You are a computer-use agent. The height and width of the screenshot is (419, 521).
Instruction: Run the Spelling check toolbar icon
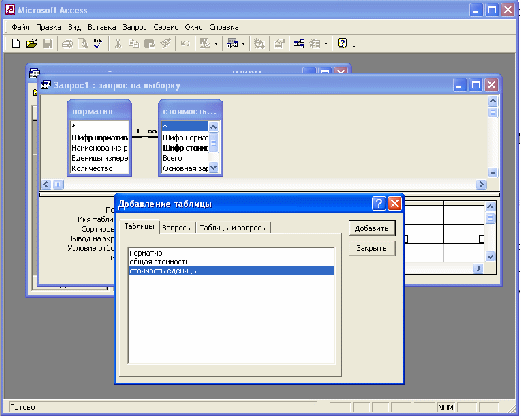click(x=98, y=43)
